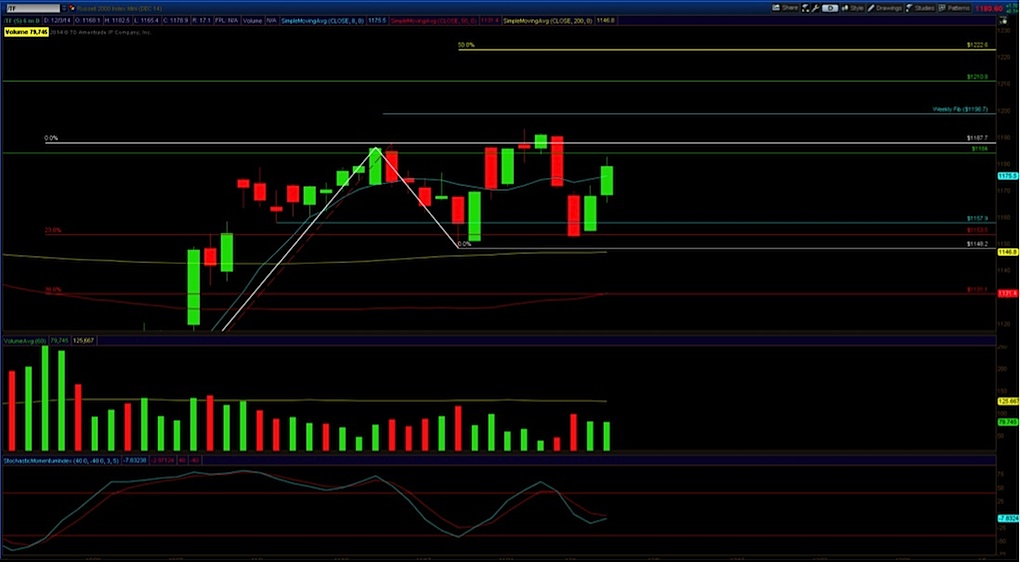Click the 1175.5 cyan price bubble on axis
Image resolution: width=1020 pixels, height=563 pixels.
1007,176
